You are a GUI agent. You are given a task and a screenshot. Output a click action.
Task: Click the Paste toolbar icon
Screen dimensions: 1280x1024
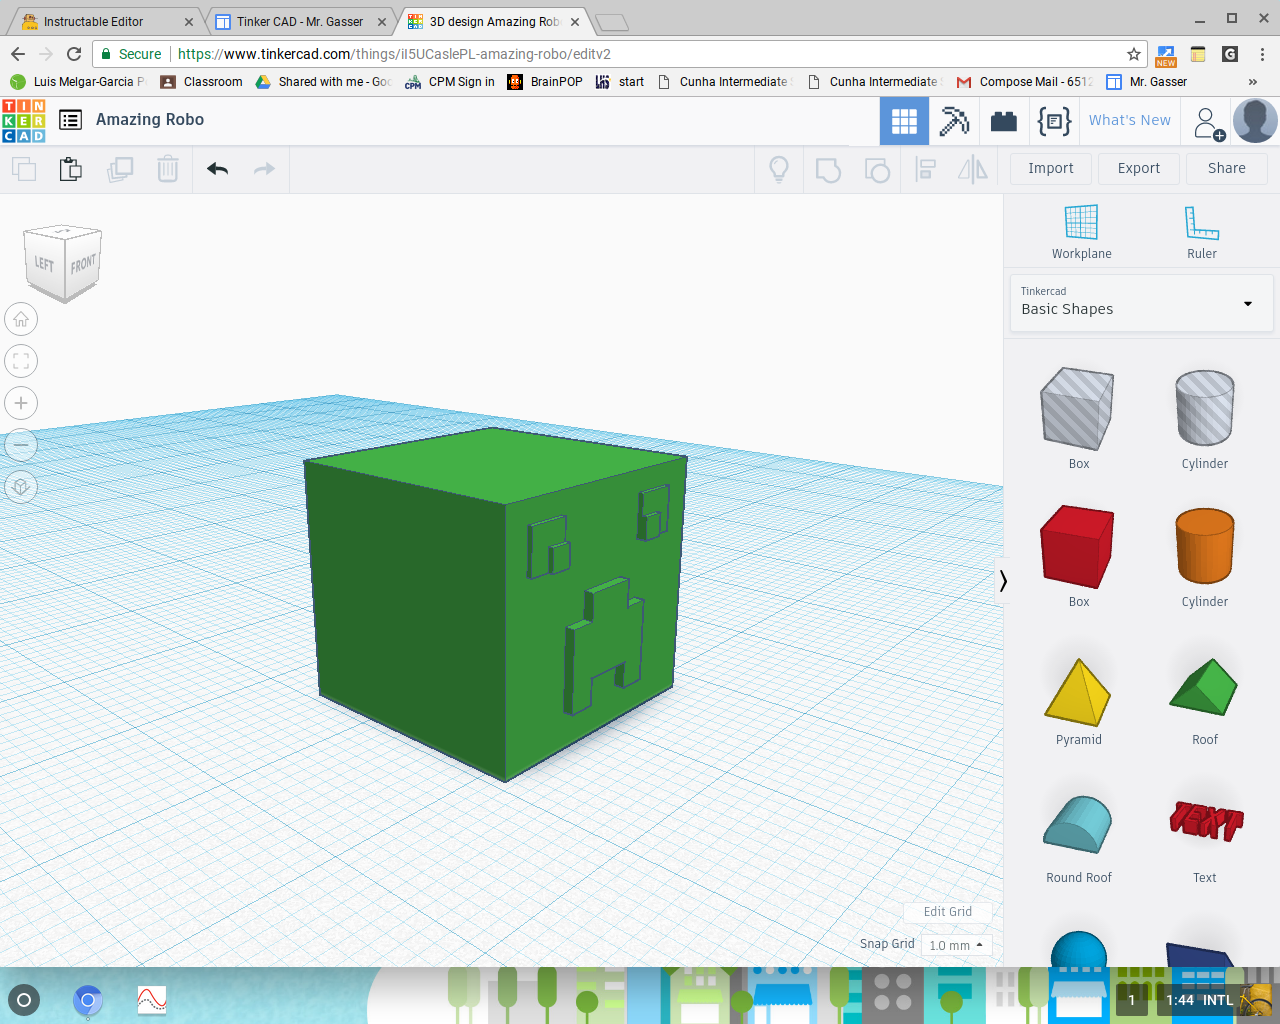(x=71, y=169)
